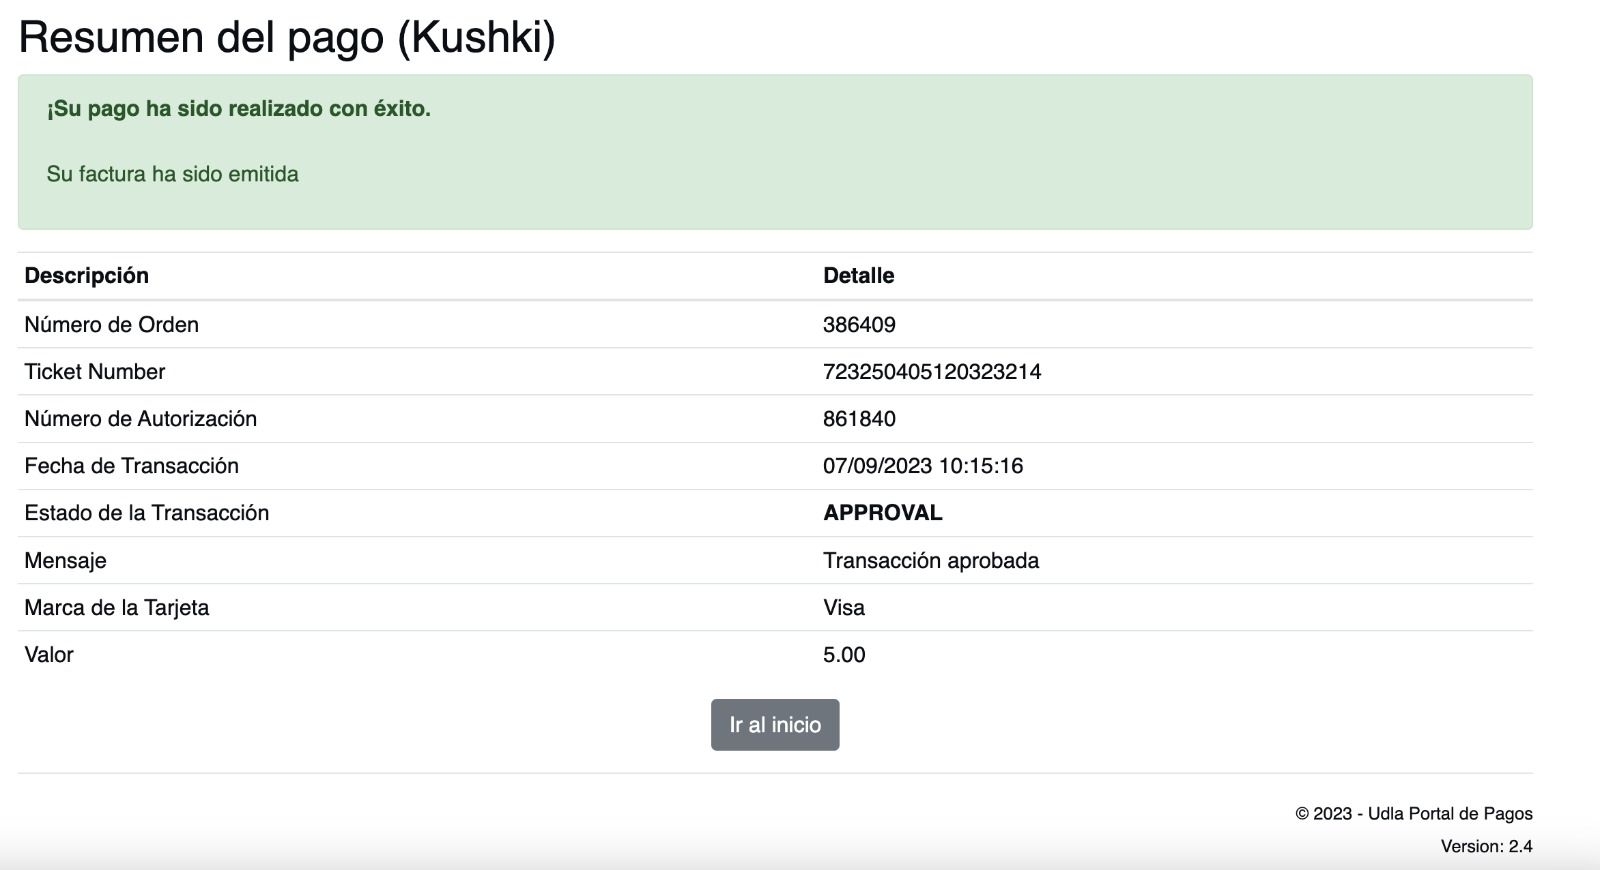Click the "Estado de la Transacción" label
This screenshot has height=870, width=1600.
pyautogui.click(x=147, y=513)
